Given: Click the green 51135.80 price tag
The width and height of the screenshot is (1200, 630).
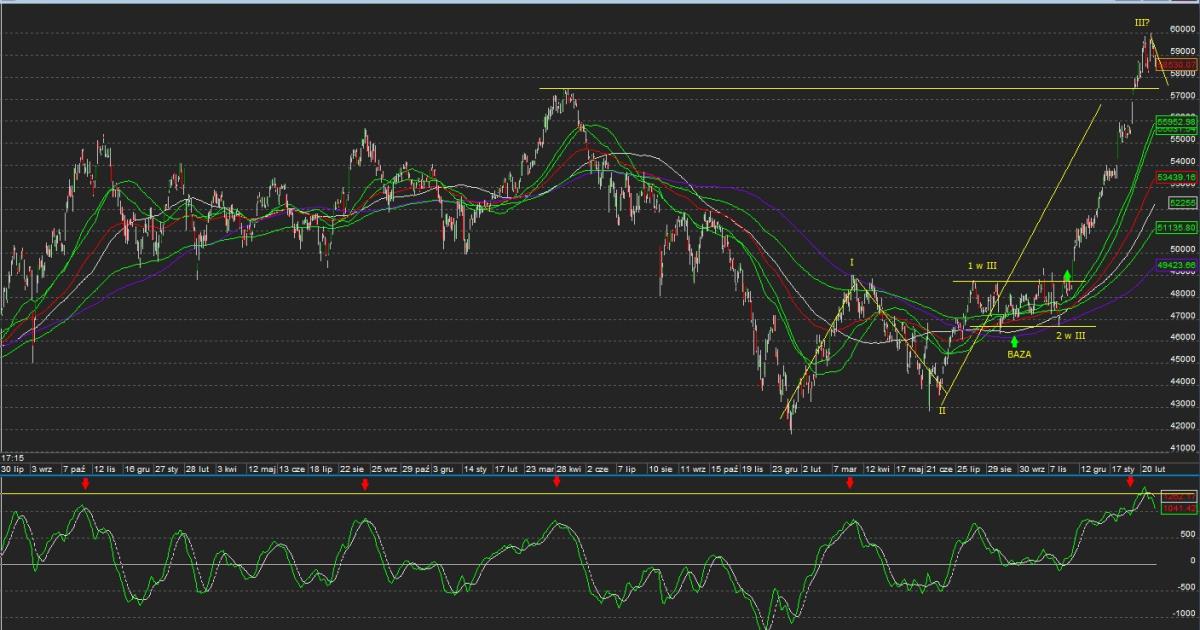Looking at the screenshot, I should (1176, 228).
